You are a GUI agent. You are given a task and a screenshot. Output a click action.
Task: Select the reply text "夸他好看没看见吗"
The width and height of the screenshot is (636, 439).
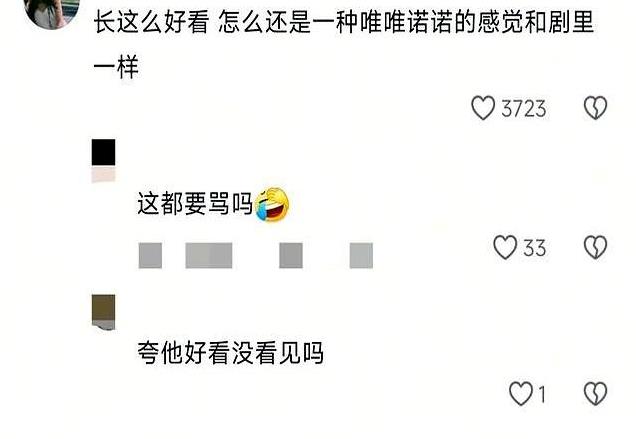pos(230,353)
